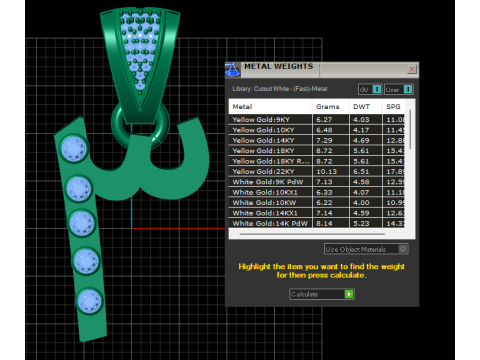Sort table by Grams column header
The image size is (480, 360).
click(x=330, y=107)
